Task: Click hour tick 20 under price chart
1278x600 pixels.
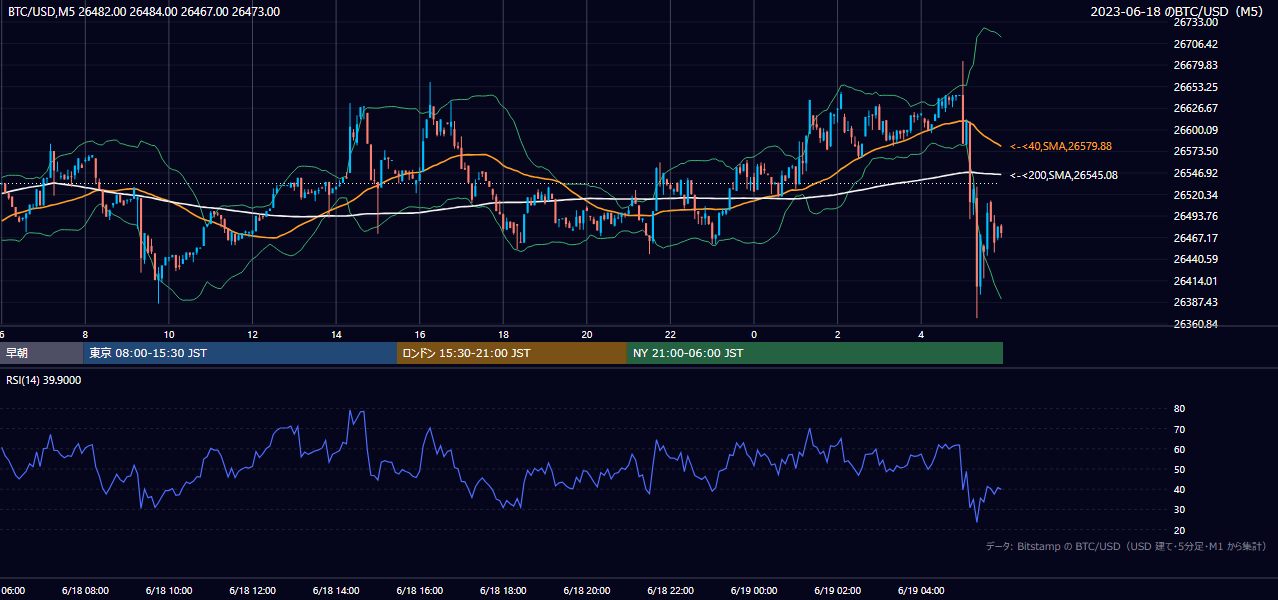Action: (x=587, y=335)
